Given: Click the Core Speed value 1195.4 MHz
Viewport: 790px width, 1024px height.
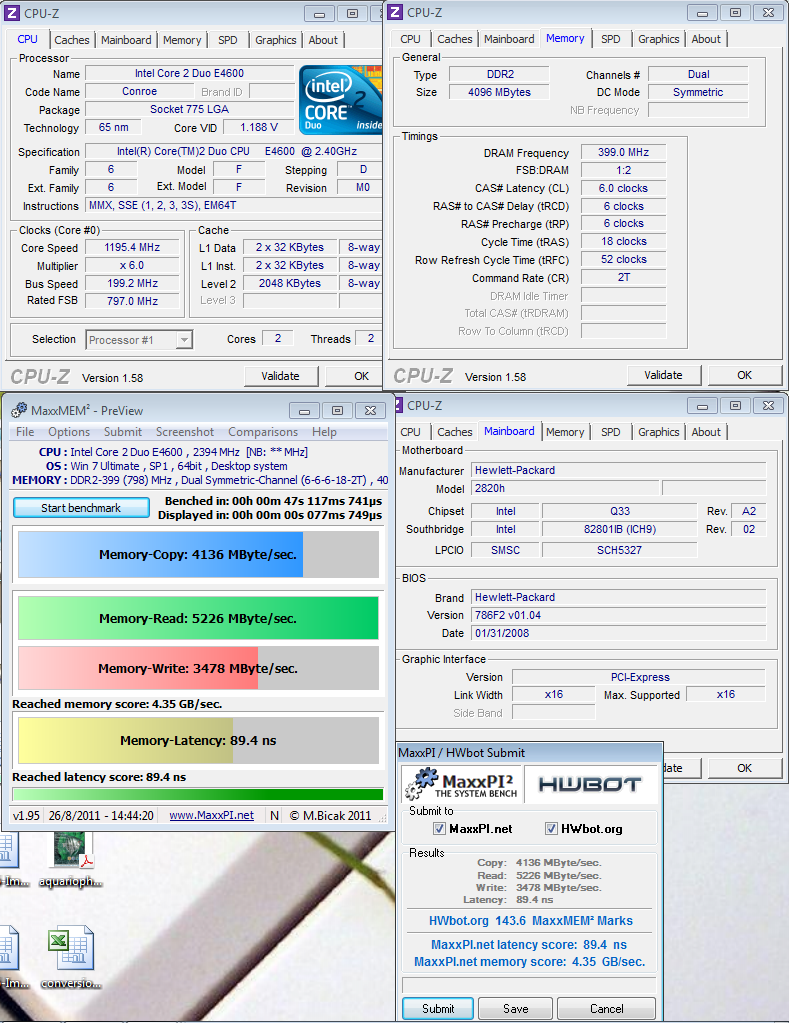Looking at the screenshot, I should tap(133, 248).
